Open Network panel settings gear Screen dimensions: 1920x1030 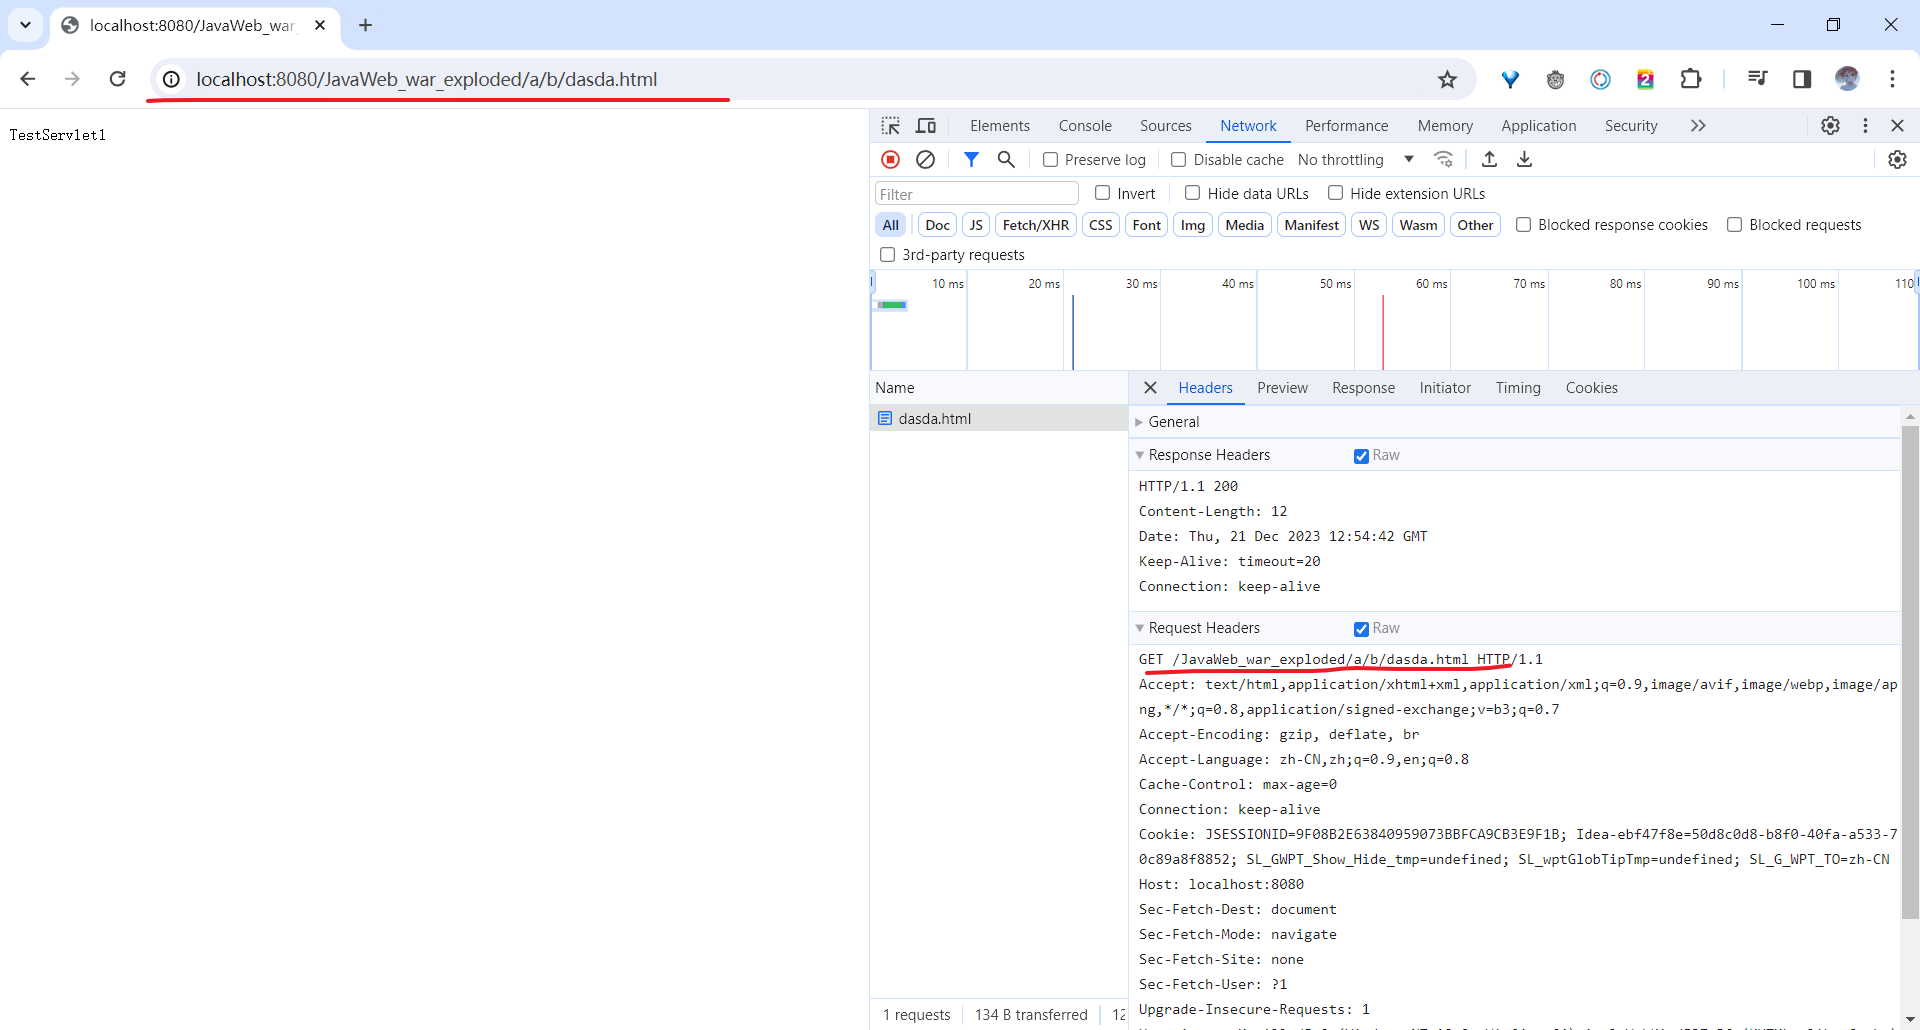pyautogui.click(x=1897, y=159)
